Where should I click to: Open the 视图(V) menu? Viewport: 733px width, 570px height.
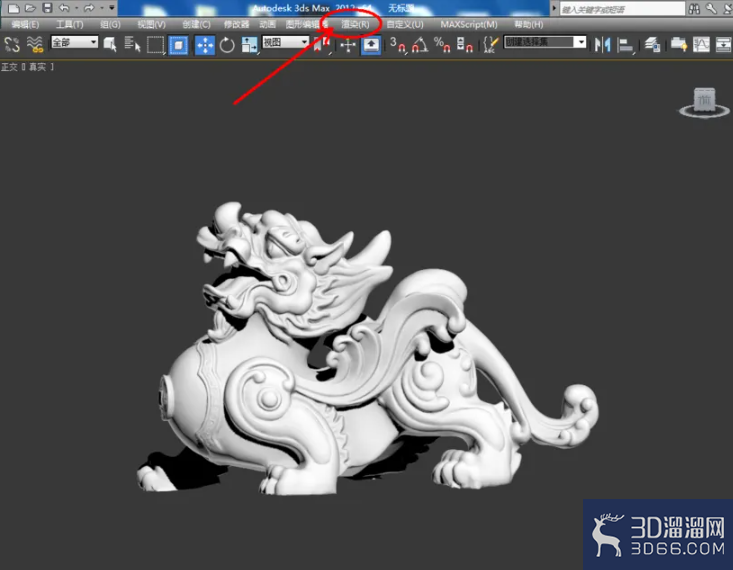(151, 24)
